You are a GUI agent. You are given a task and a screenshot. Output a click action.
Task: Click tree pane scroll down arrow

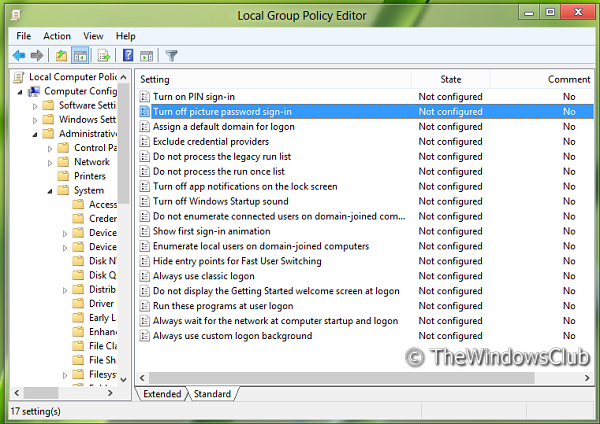[x=123, y=380]
